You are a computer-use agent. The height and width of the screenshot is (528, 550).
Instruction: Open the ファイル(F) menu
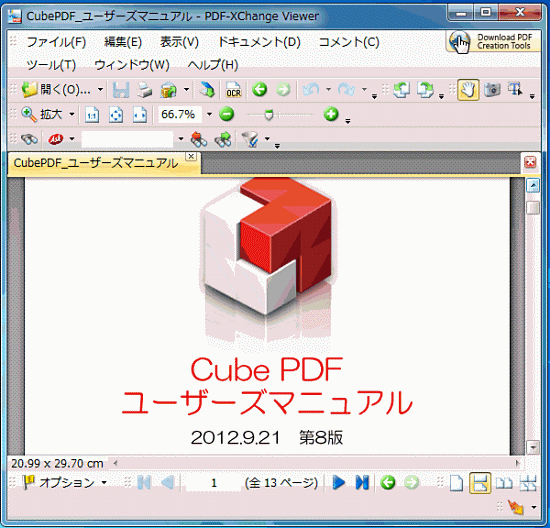point(56,42)
